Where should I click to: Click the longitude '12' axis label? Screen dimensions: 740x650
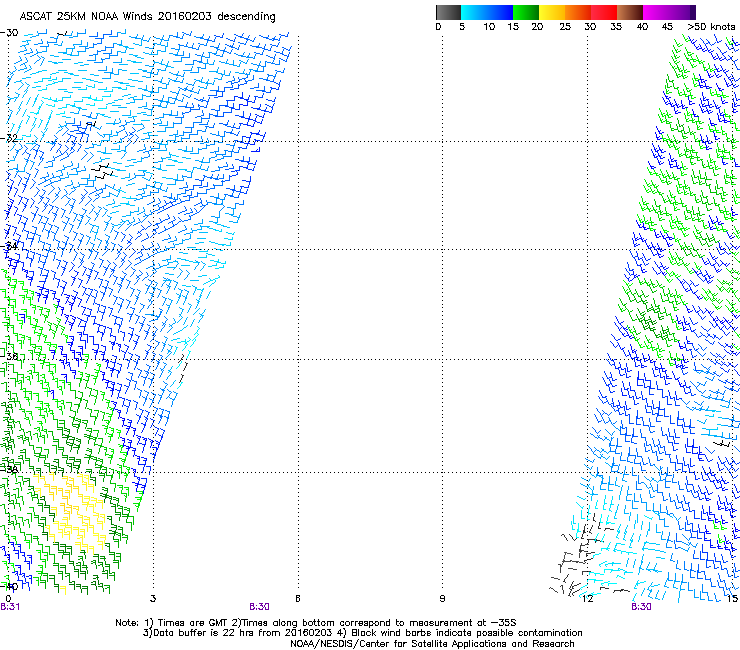[x=588, y=599]
